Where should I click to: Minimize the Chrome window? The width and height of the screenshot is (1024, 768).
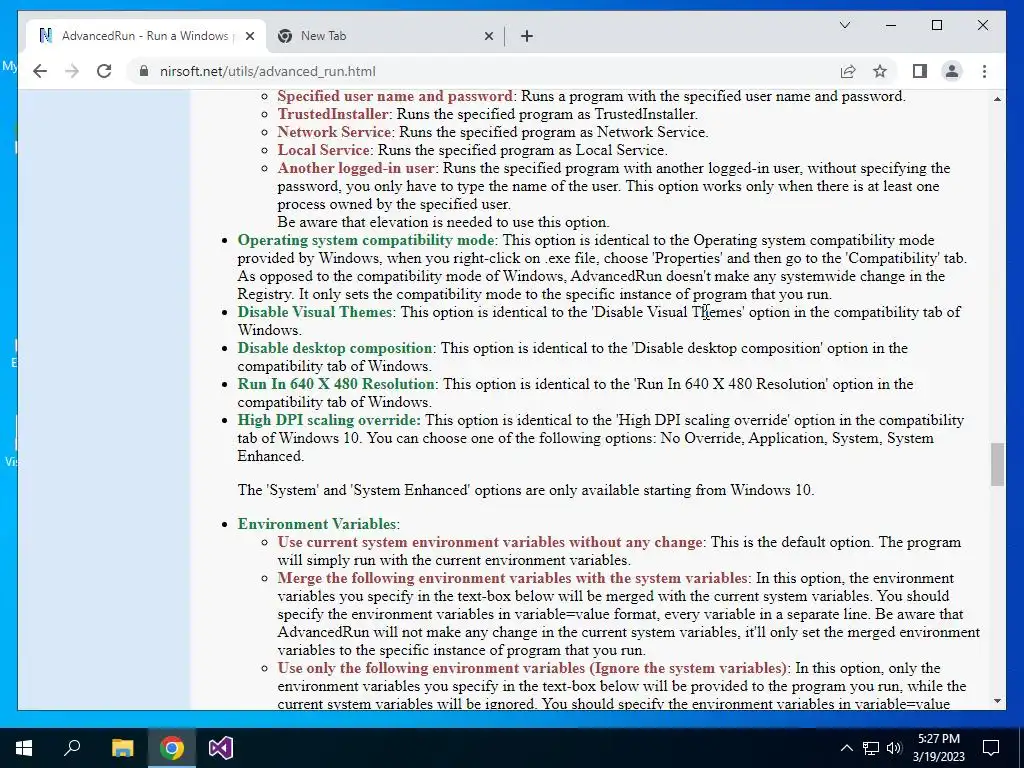point(891,25)
